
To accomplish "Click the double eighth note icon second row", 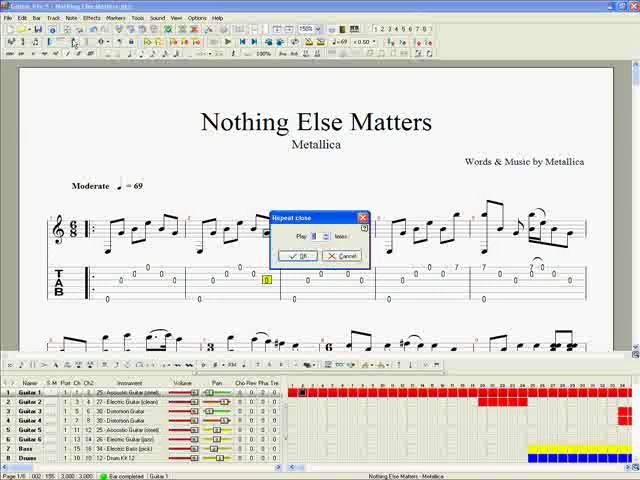I will point(36,42).
